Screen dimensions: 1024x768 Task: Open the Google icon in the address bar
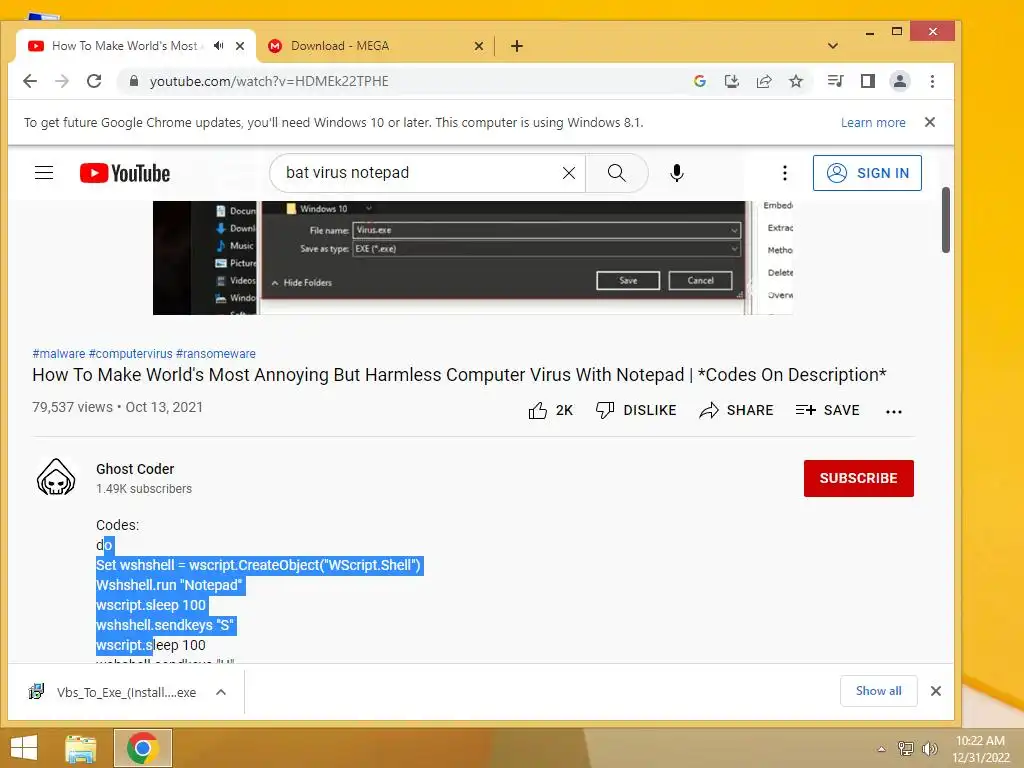[699, 81]
